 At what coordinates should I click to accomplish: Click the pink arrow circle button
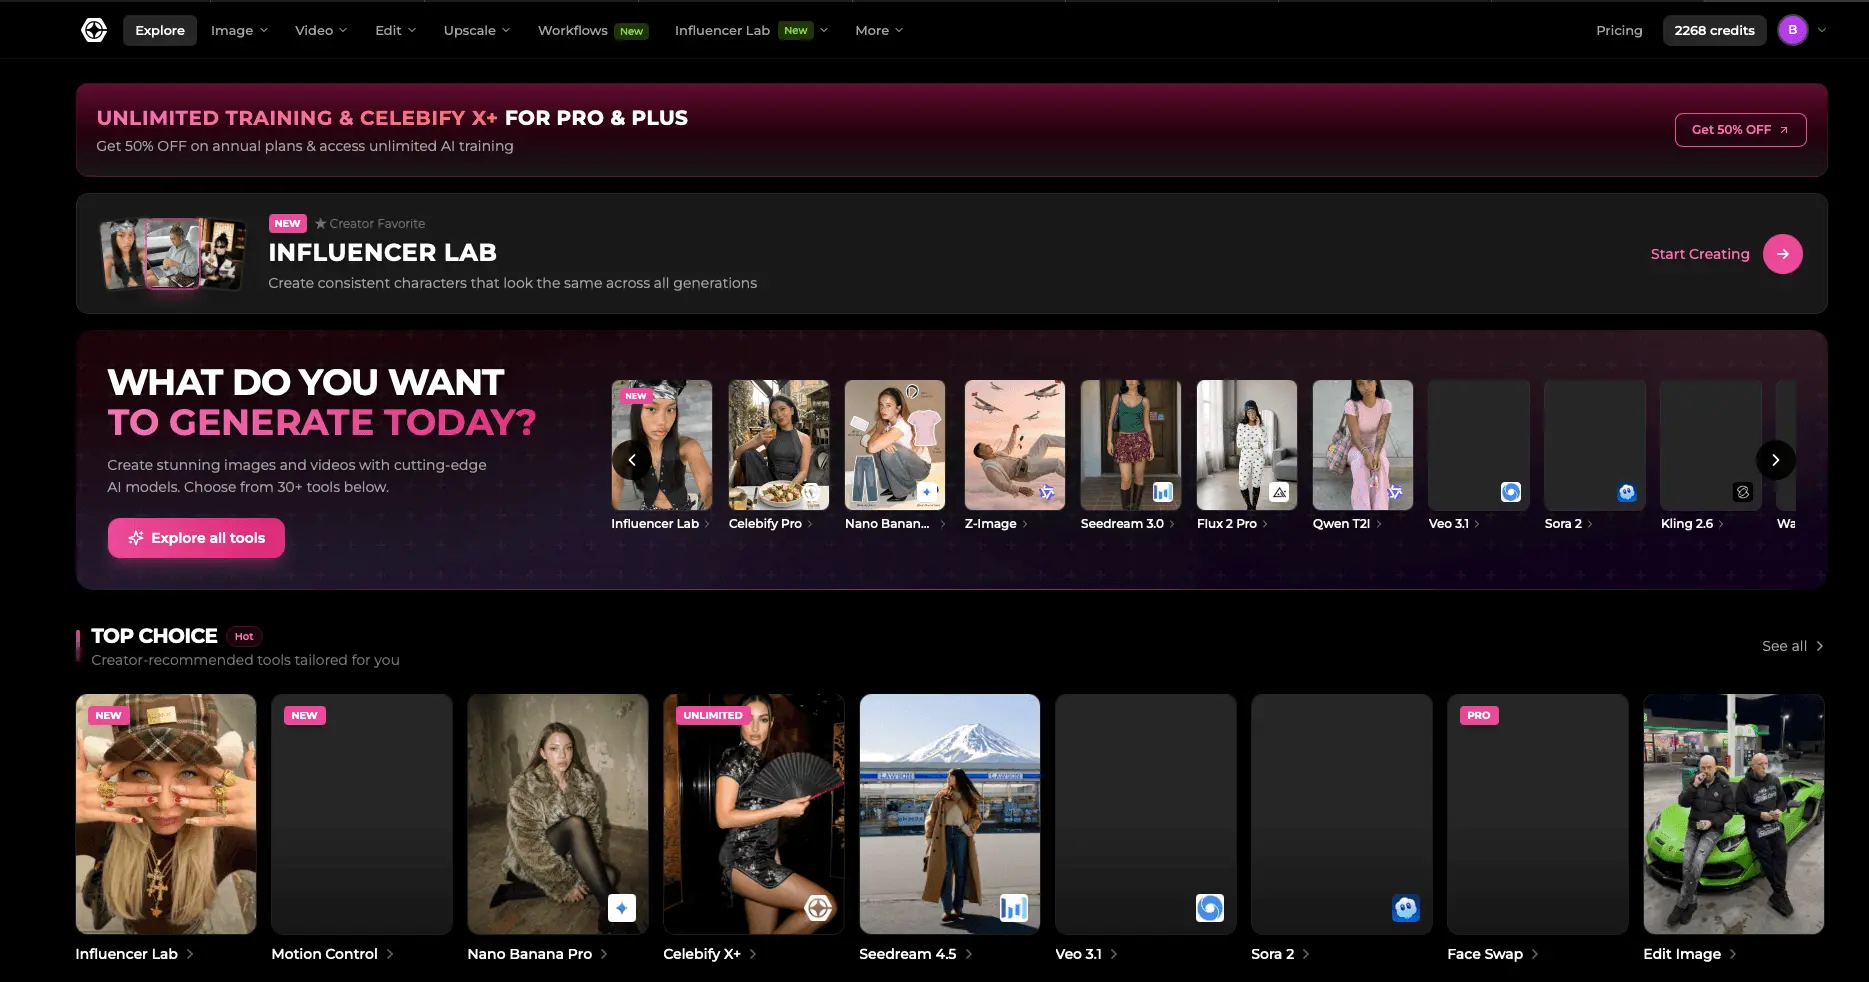point(1782,254)
